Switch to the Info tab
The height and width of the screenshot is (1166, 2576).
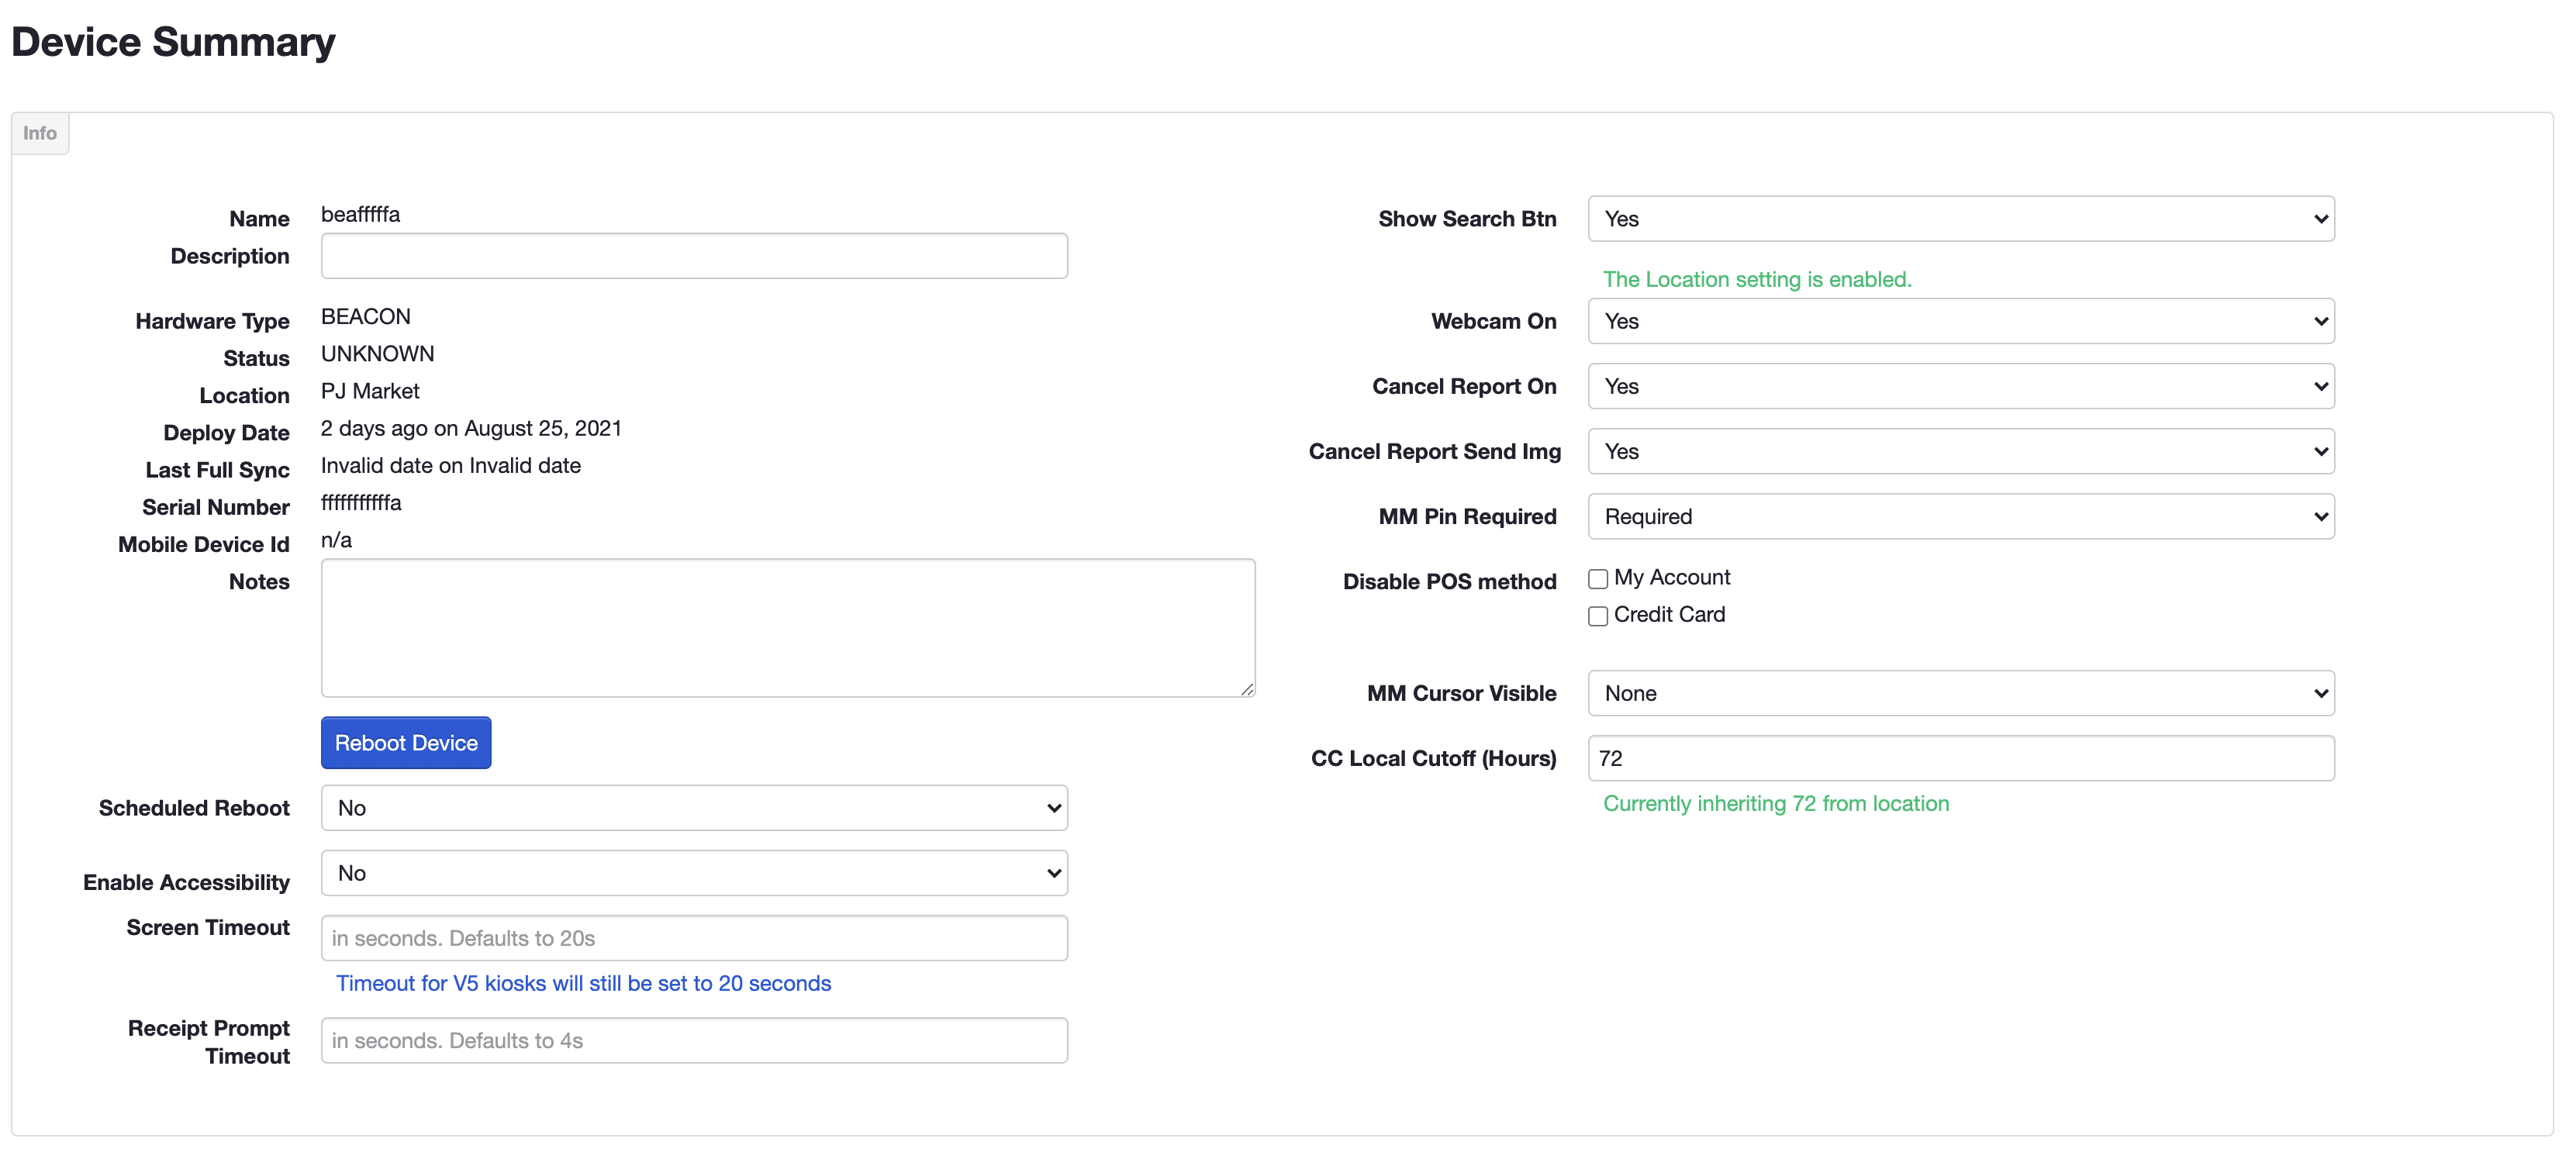(40, 133)
